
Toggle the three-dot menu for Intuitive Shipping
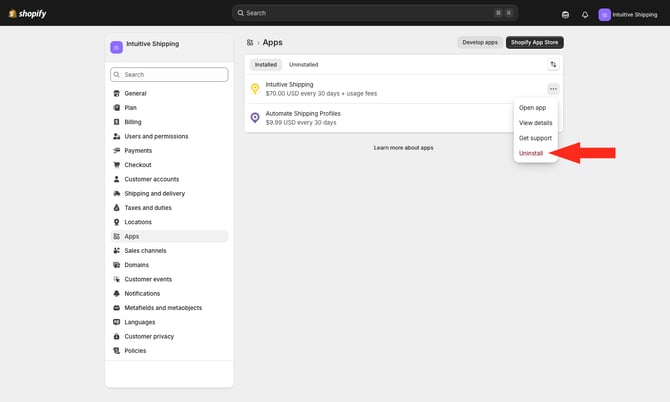[x=553, y=89]
